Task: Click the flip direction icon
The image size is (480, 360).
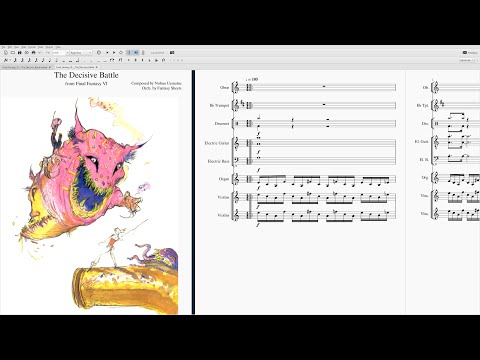Action: point(164,60)
